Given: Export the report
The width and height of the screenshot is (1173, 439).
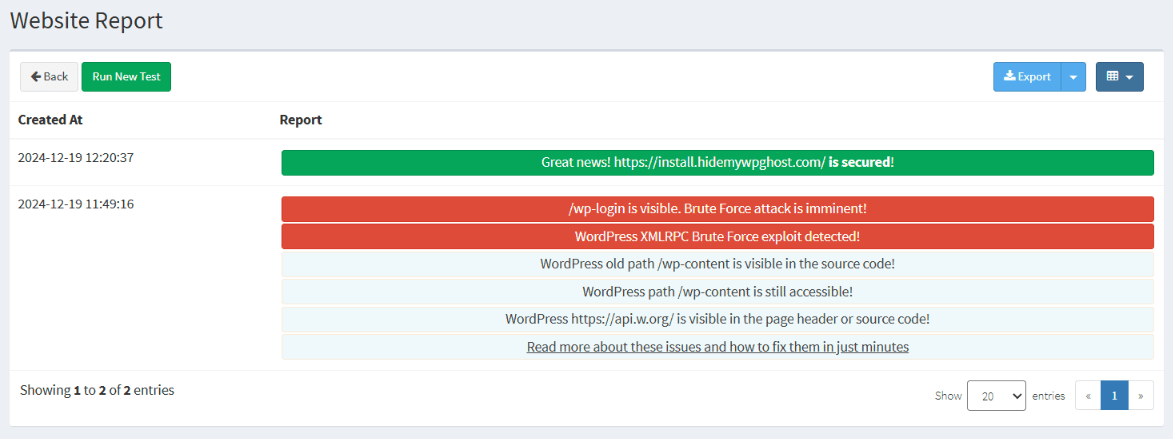Looking at the screenshot, I should coord(1027,77).
